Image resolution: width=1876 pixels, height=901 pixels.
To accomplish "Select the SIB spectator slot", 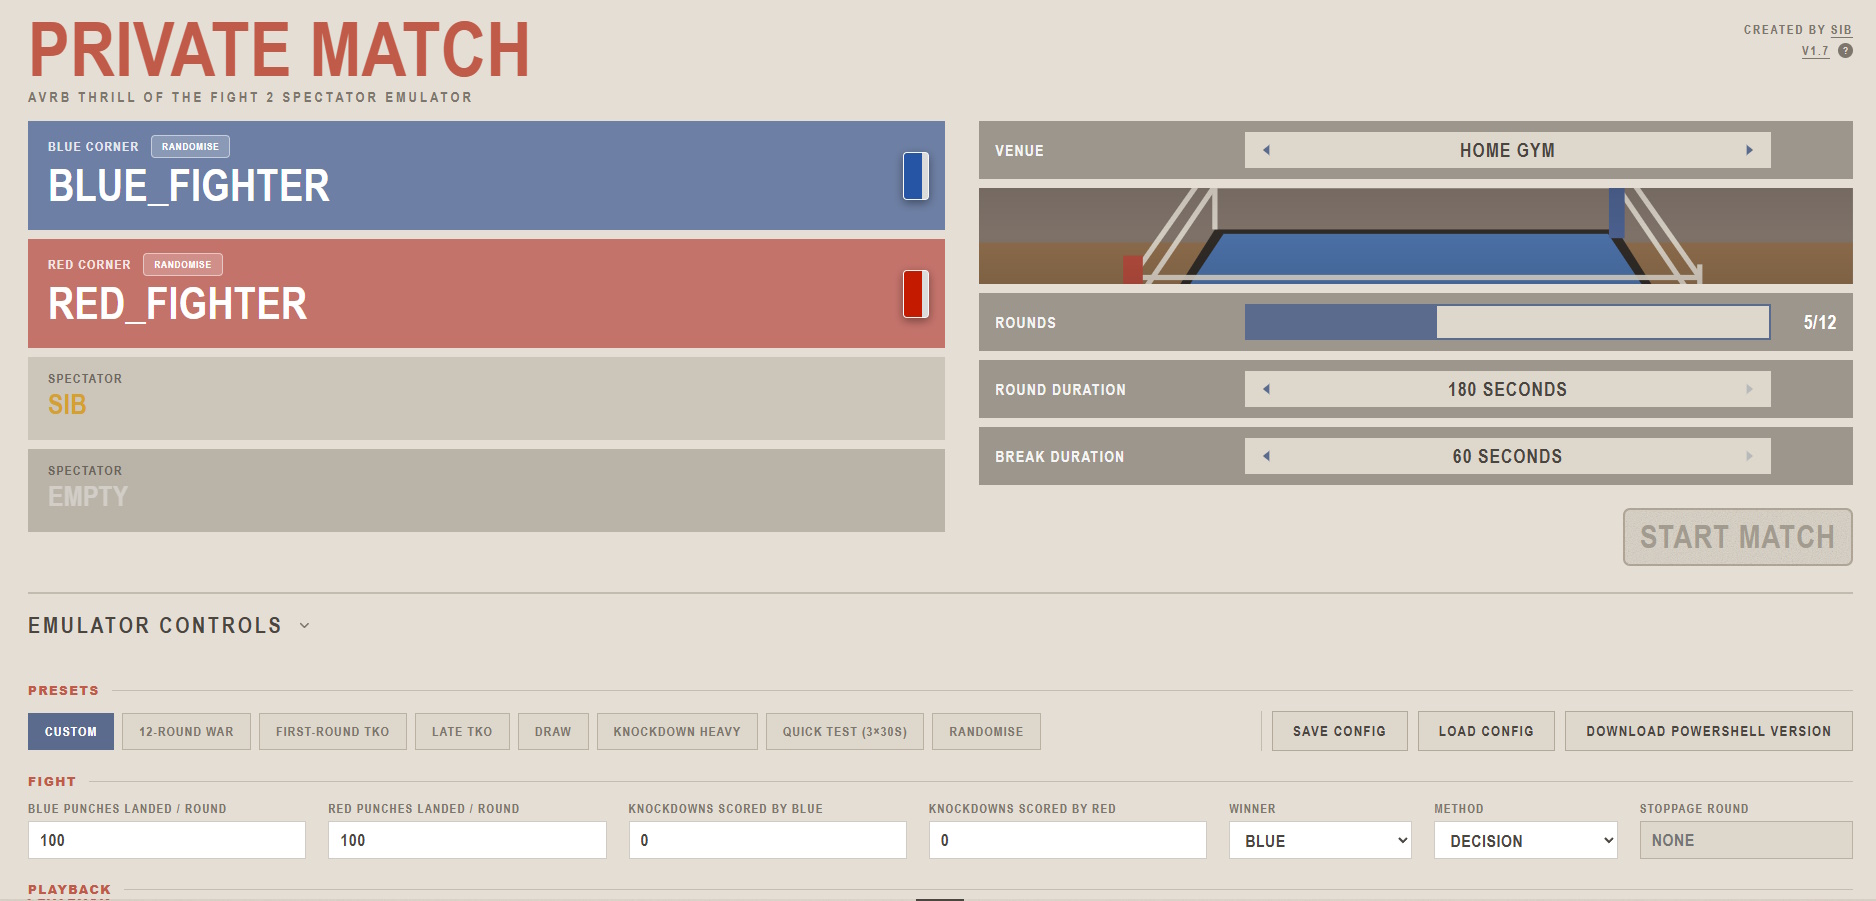I will (x=486, y=398).
